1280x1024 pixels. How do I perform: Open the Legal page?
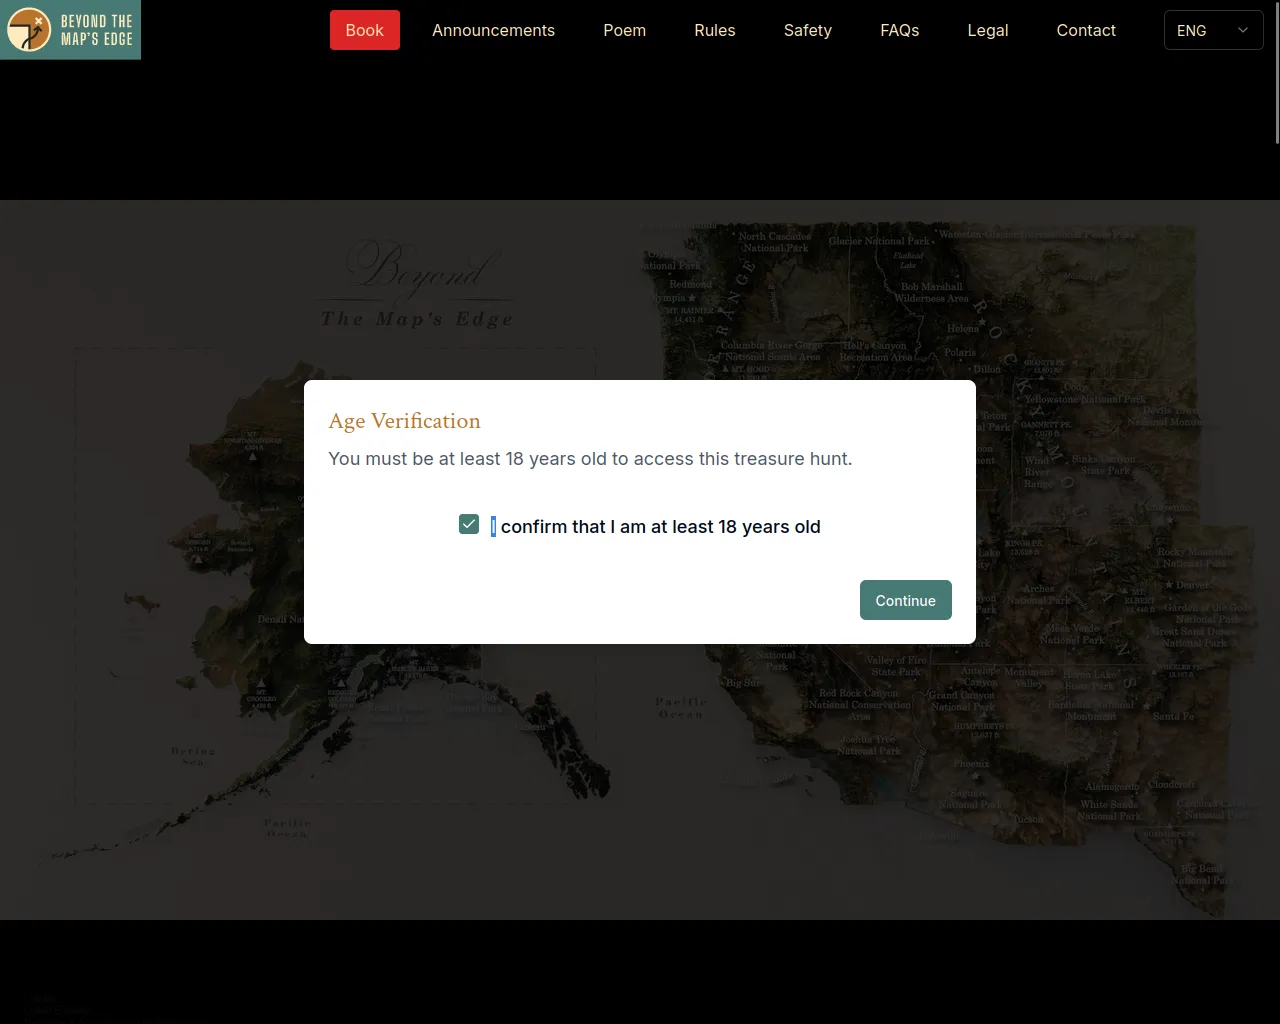[988, 30]
